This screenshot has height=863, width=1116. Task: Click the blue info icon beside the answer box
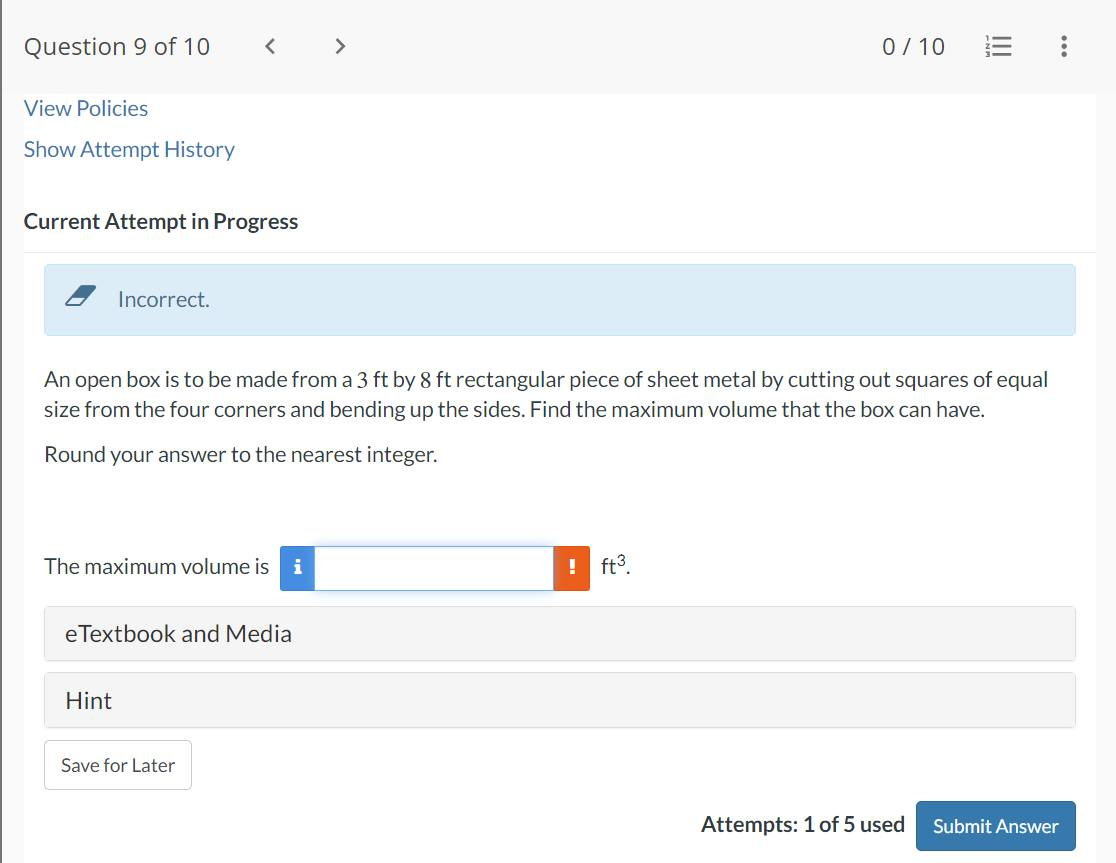pos(297,567)
